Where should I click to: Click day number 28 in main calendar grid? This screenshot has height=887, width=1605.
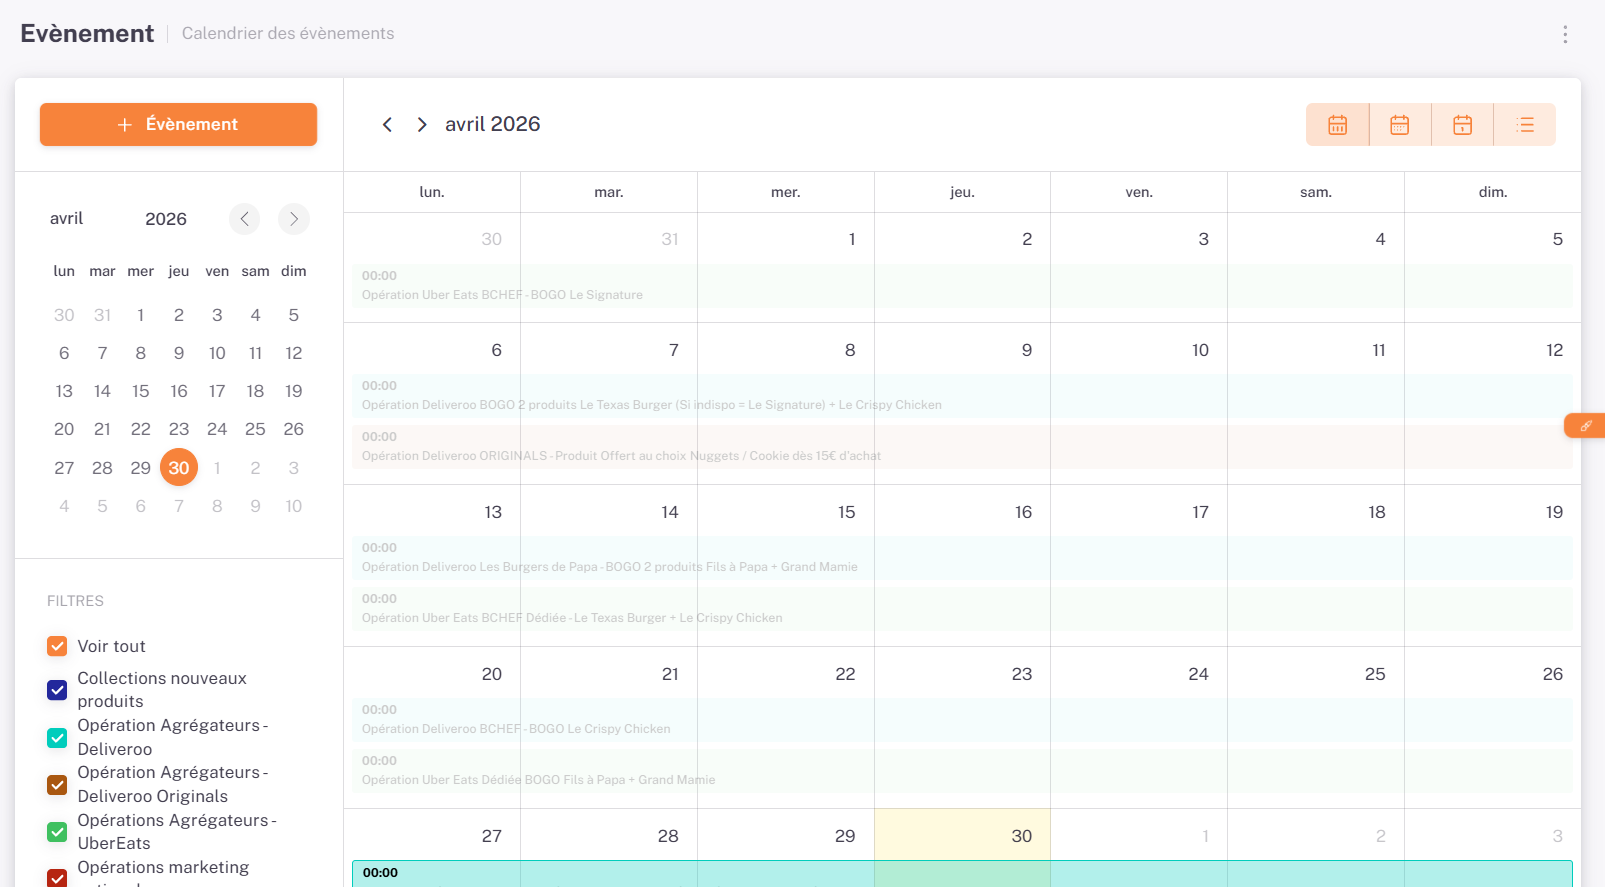[668, 836]
